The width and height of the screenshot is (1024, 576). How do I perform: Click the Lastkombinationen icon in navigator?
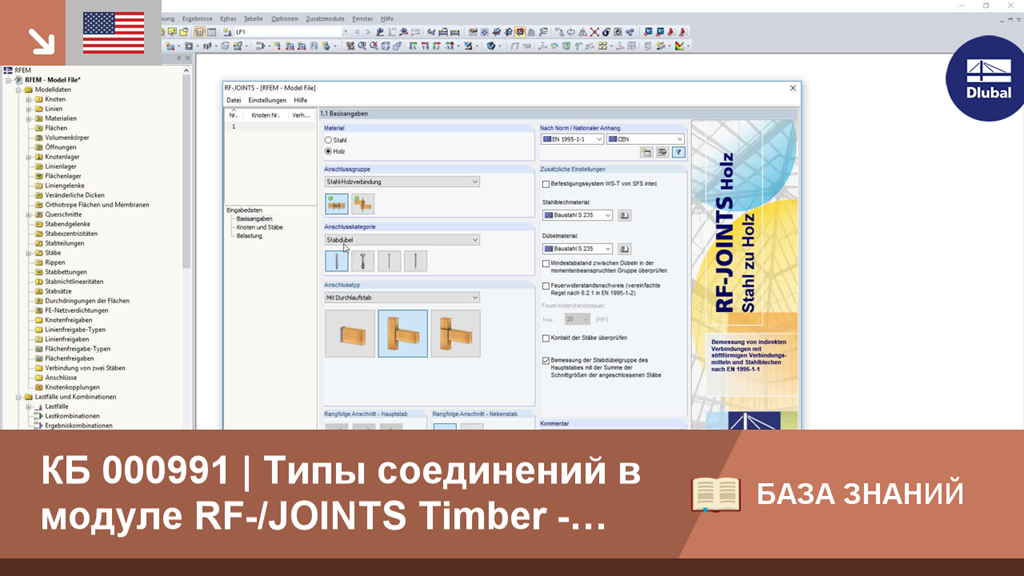tap(39, 416)
